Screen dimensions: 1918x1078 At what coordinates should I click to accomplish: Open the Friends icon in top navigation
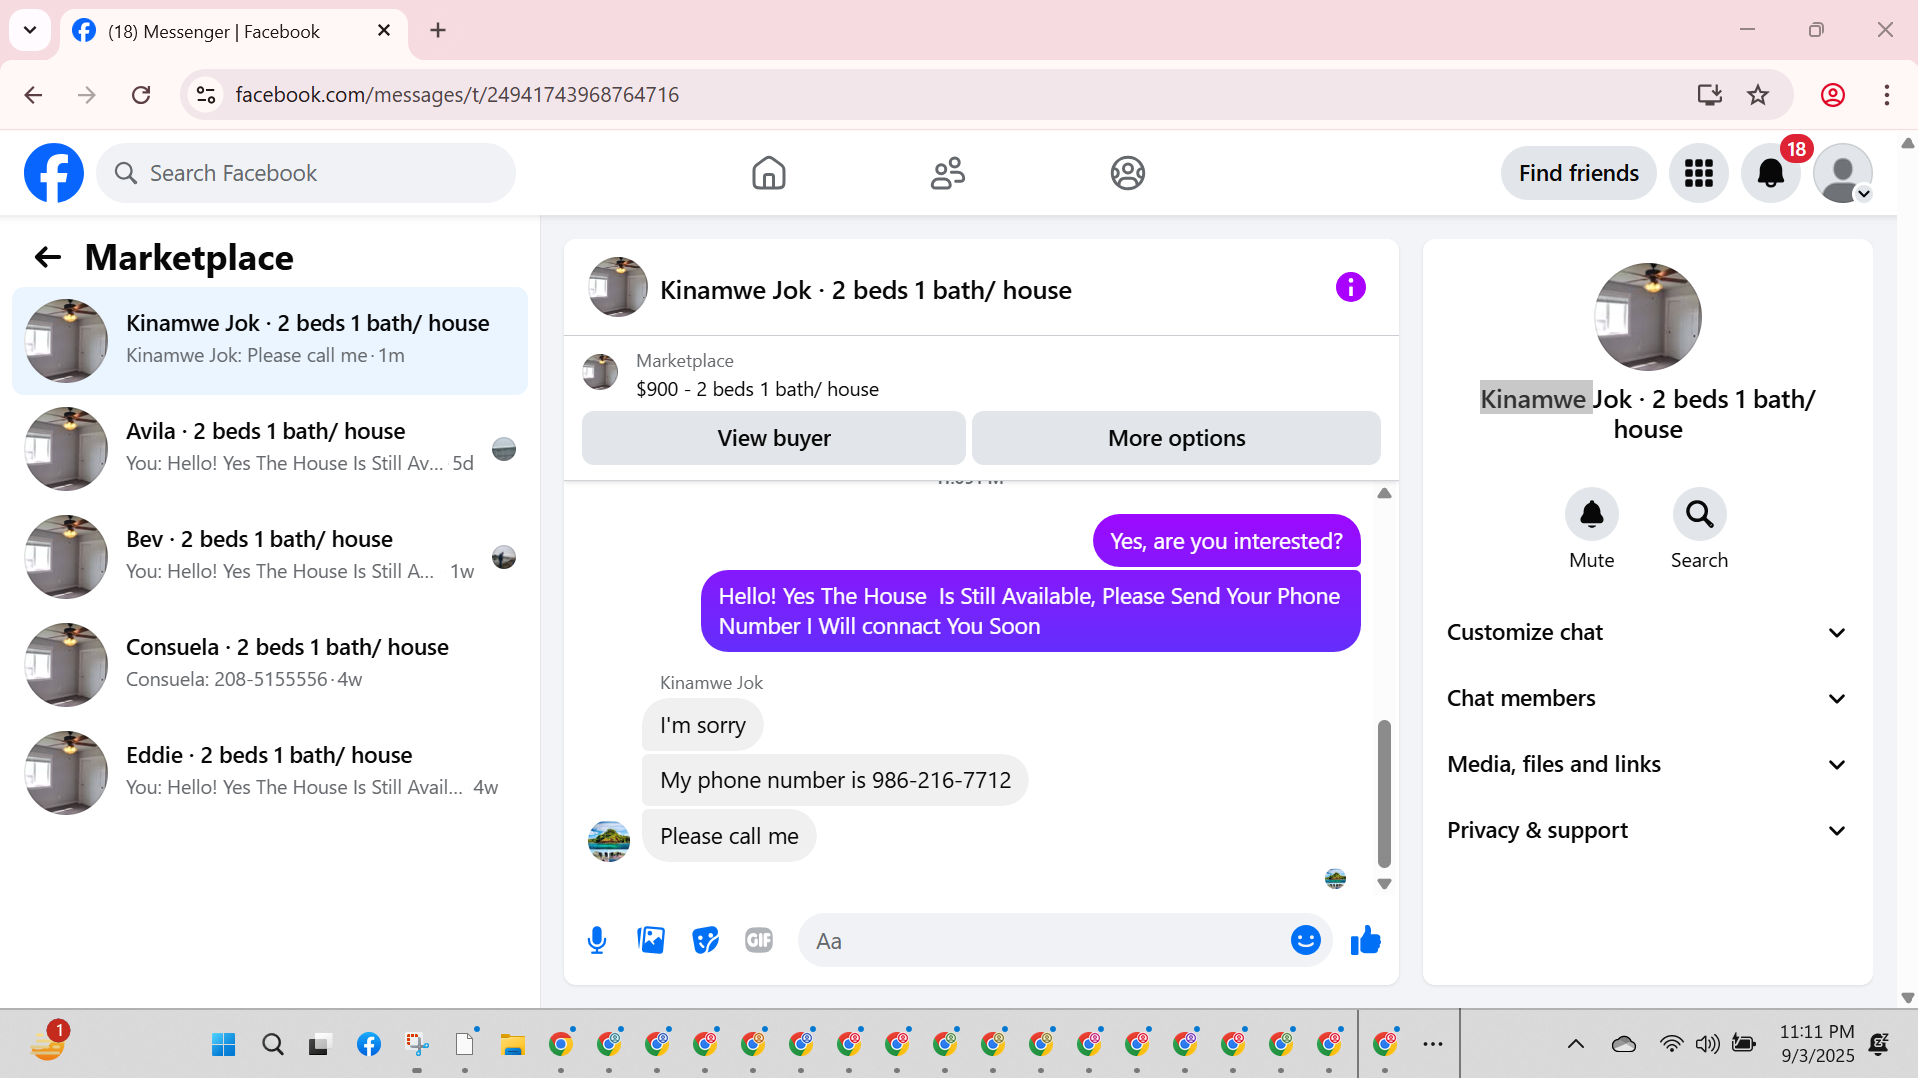click(947, 173)
